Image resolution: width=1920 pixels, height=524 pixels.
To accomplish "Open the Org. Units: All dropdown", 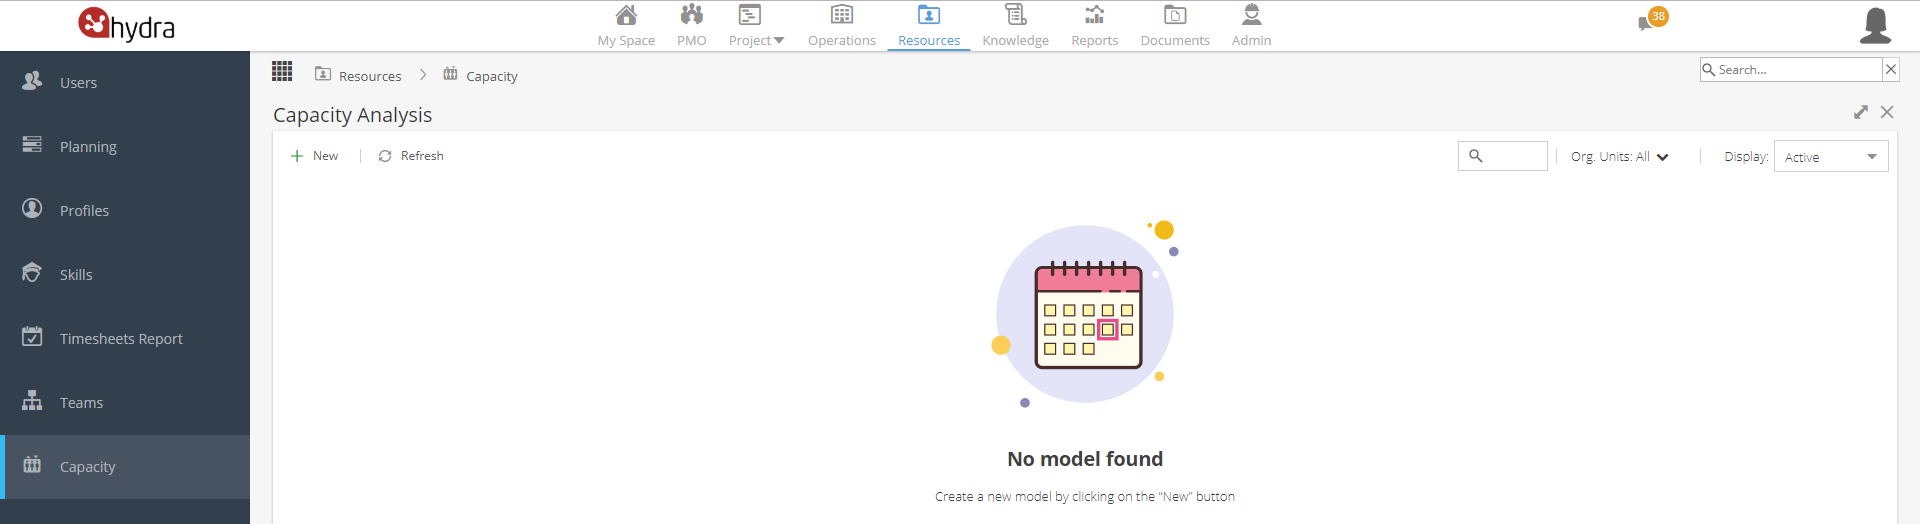I will coord(1619,157).
